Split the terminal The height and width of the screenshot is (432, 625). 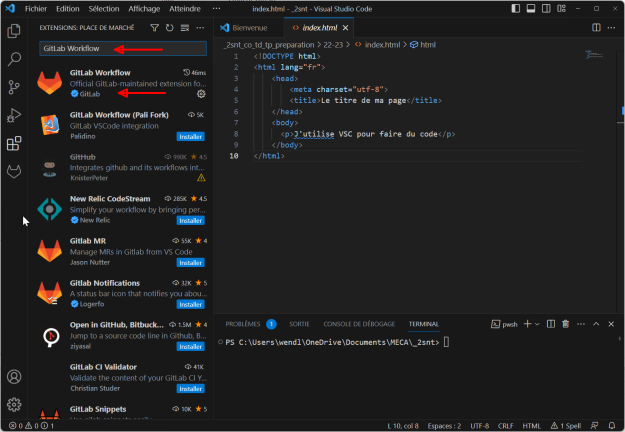click(550, 324)
